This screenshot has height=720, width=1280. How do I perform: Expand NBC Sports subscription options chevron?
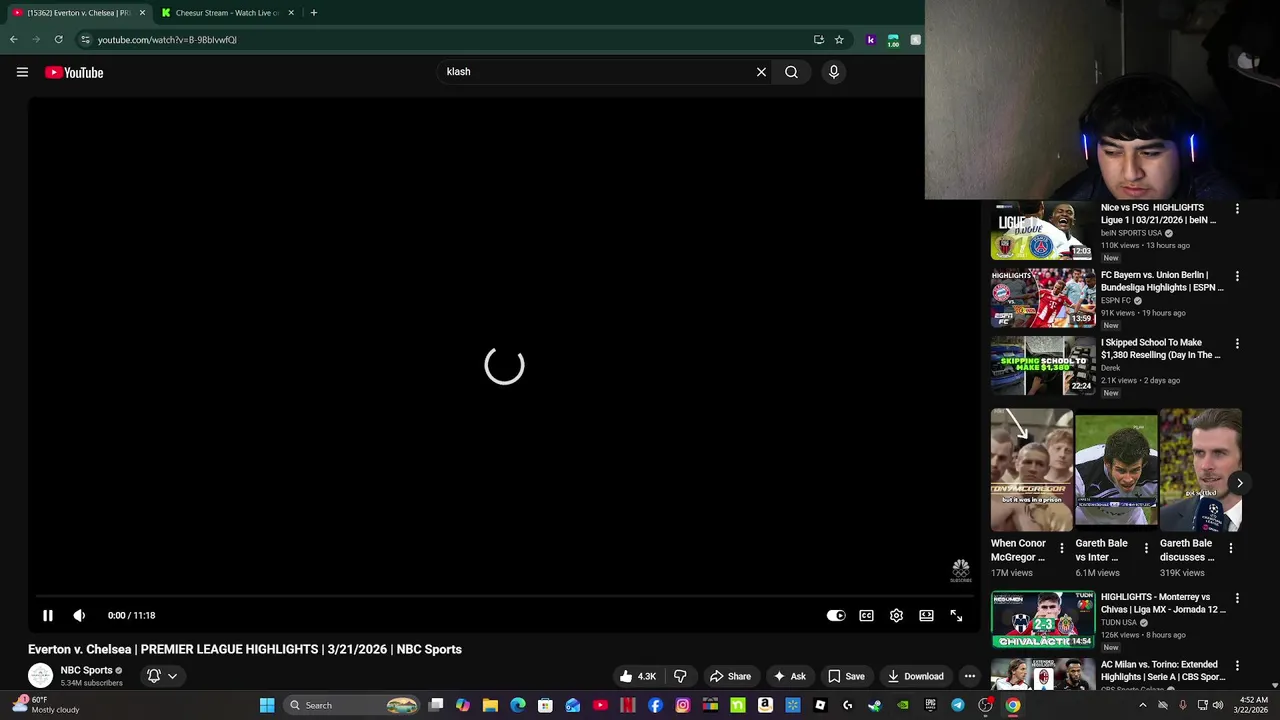(172, 676)
